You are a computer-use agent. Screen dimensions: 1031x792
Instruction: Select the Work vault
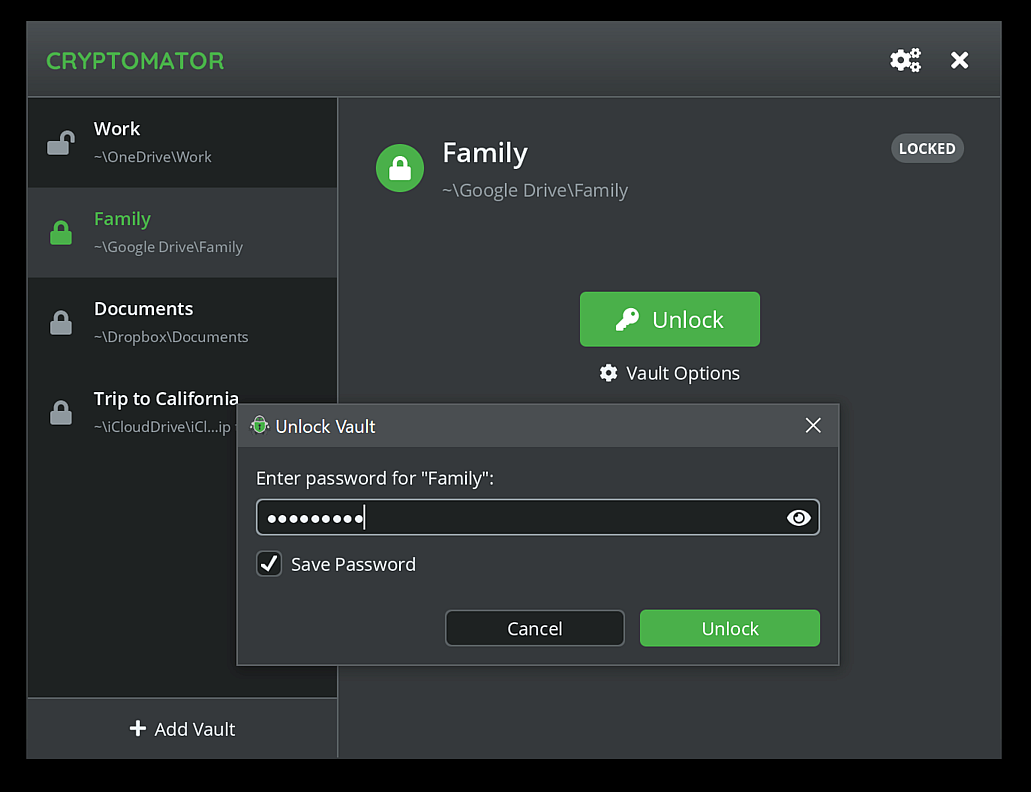point(182,143)
